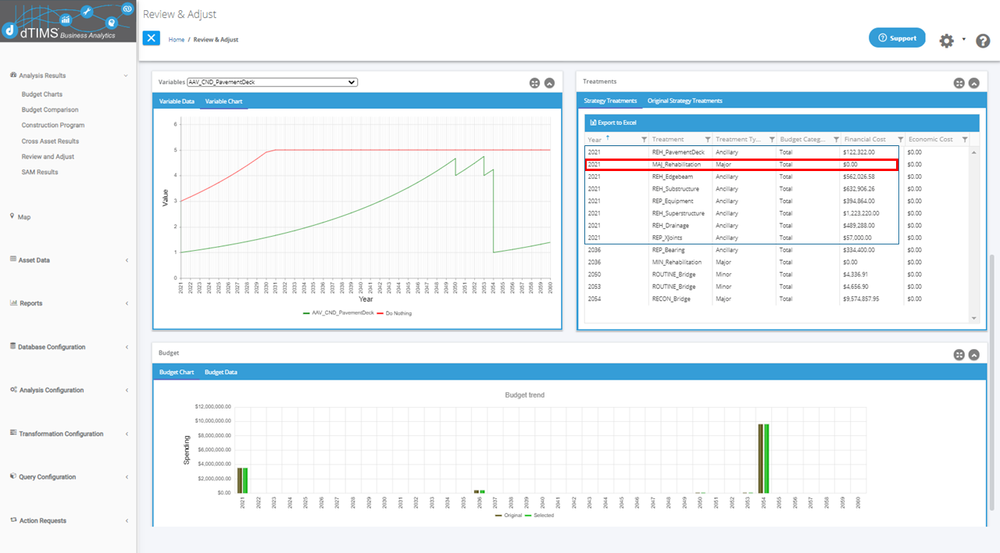Click the Query Configuration sidebar icon
This screenshot has height=553, width=1000.
[13, 476]
